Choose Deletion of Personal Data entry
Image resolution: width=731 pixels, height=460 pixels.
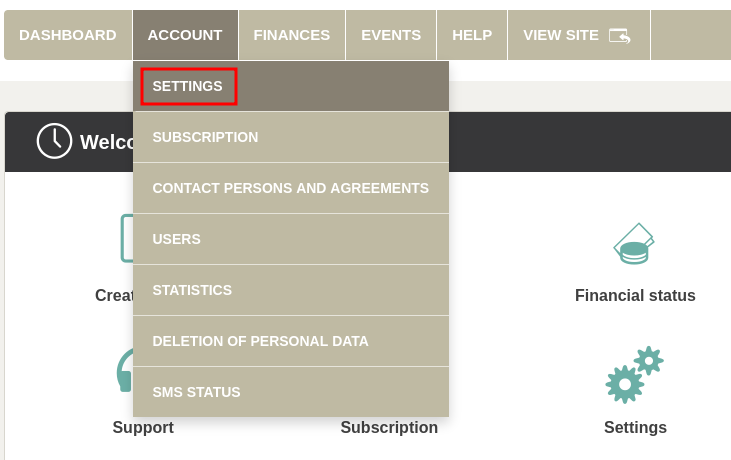tap(260, 341)
